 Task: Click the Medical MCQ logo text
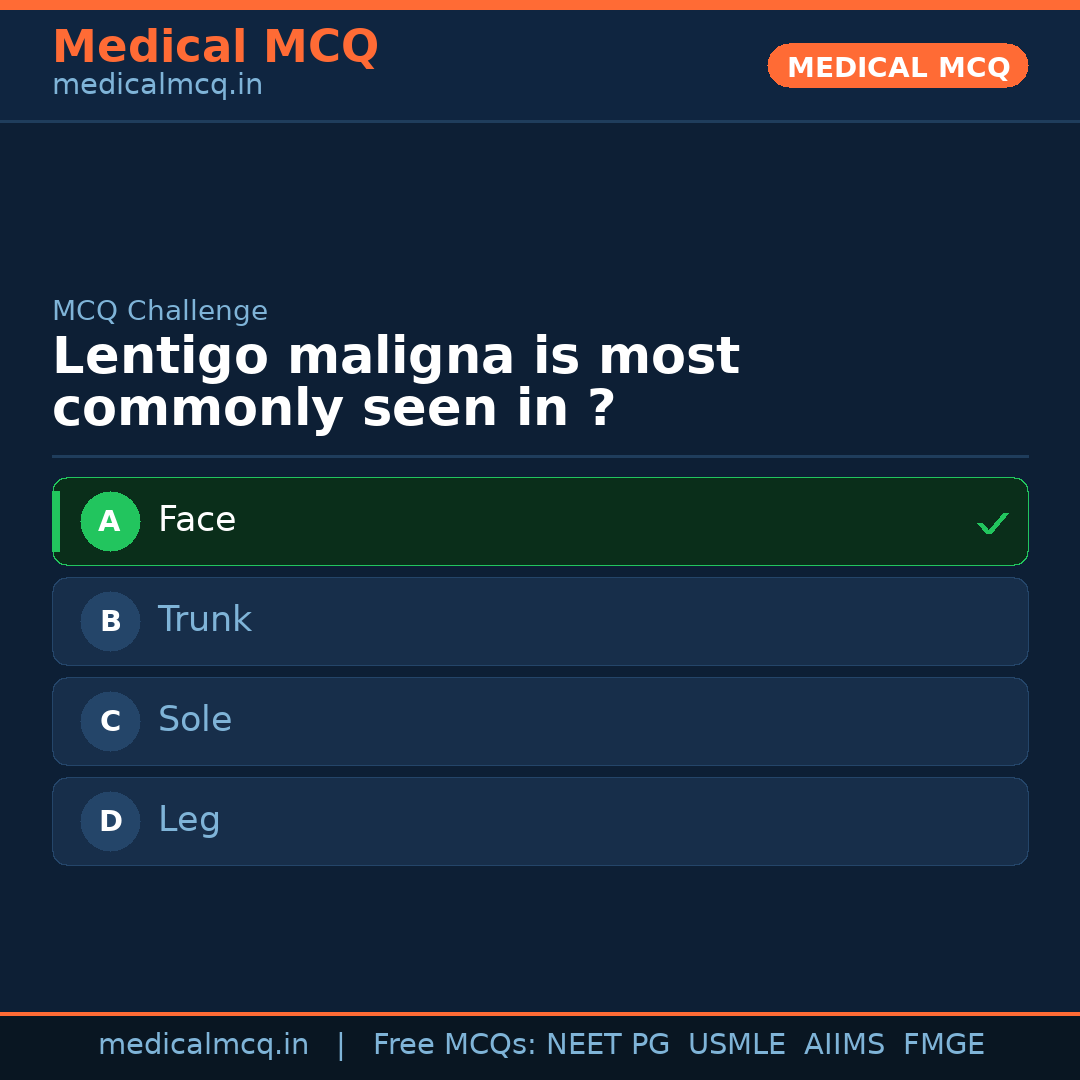[215, 46]
